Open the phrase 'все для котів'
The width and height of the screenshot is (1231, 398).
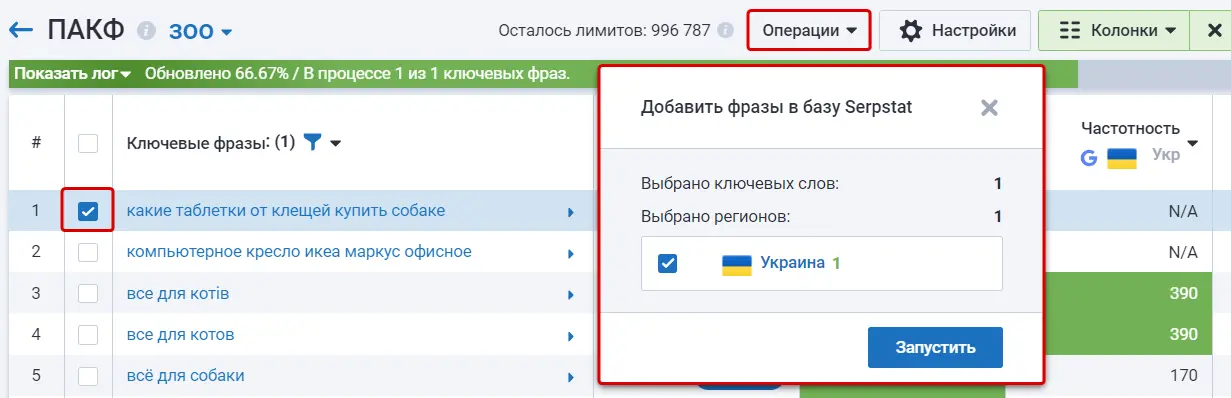click(177, 294)
